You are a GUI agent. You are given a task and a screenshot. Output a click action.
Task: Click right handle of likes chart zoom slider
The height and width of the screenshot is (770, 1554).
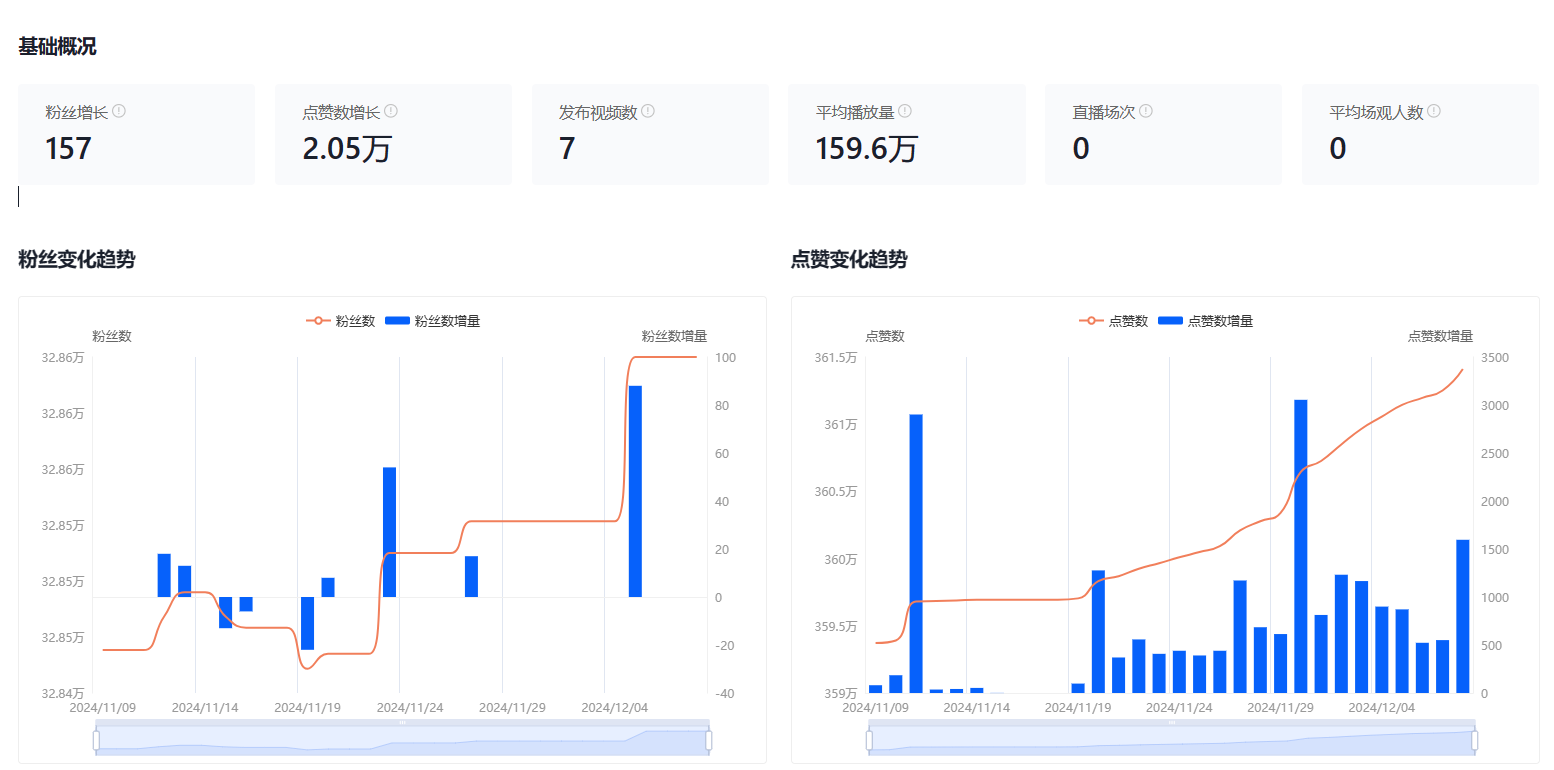(x=1475, y=740)
